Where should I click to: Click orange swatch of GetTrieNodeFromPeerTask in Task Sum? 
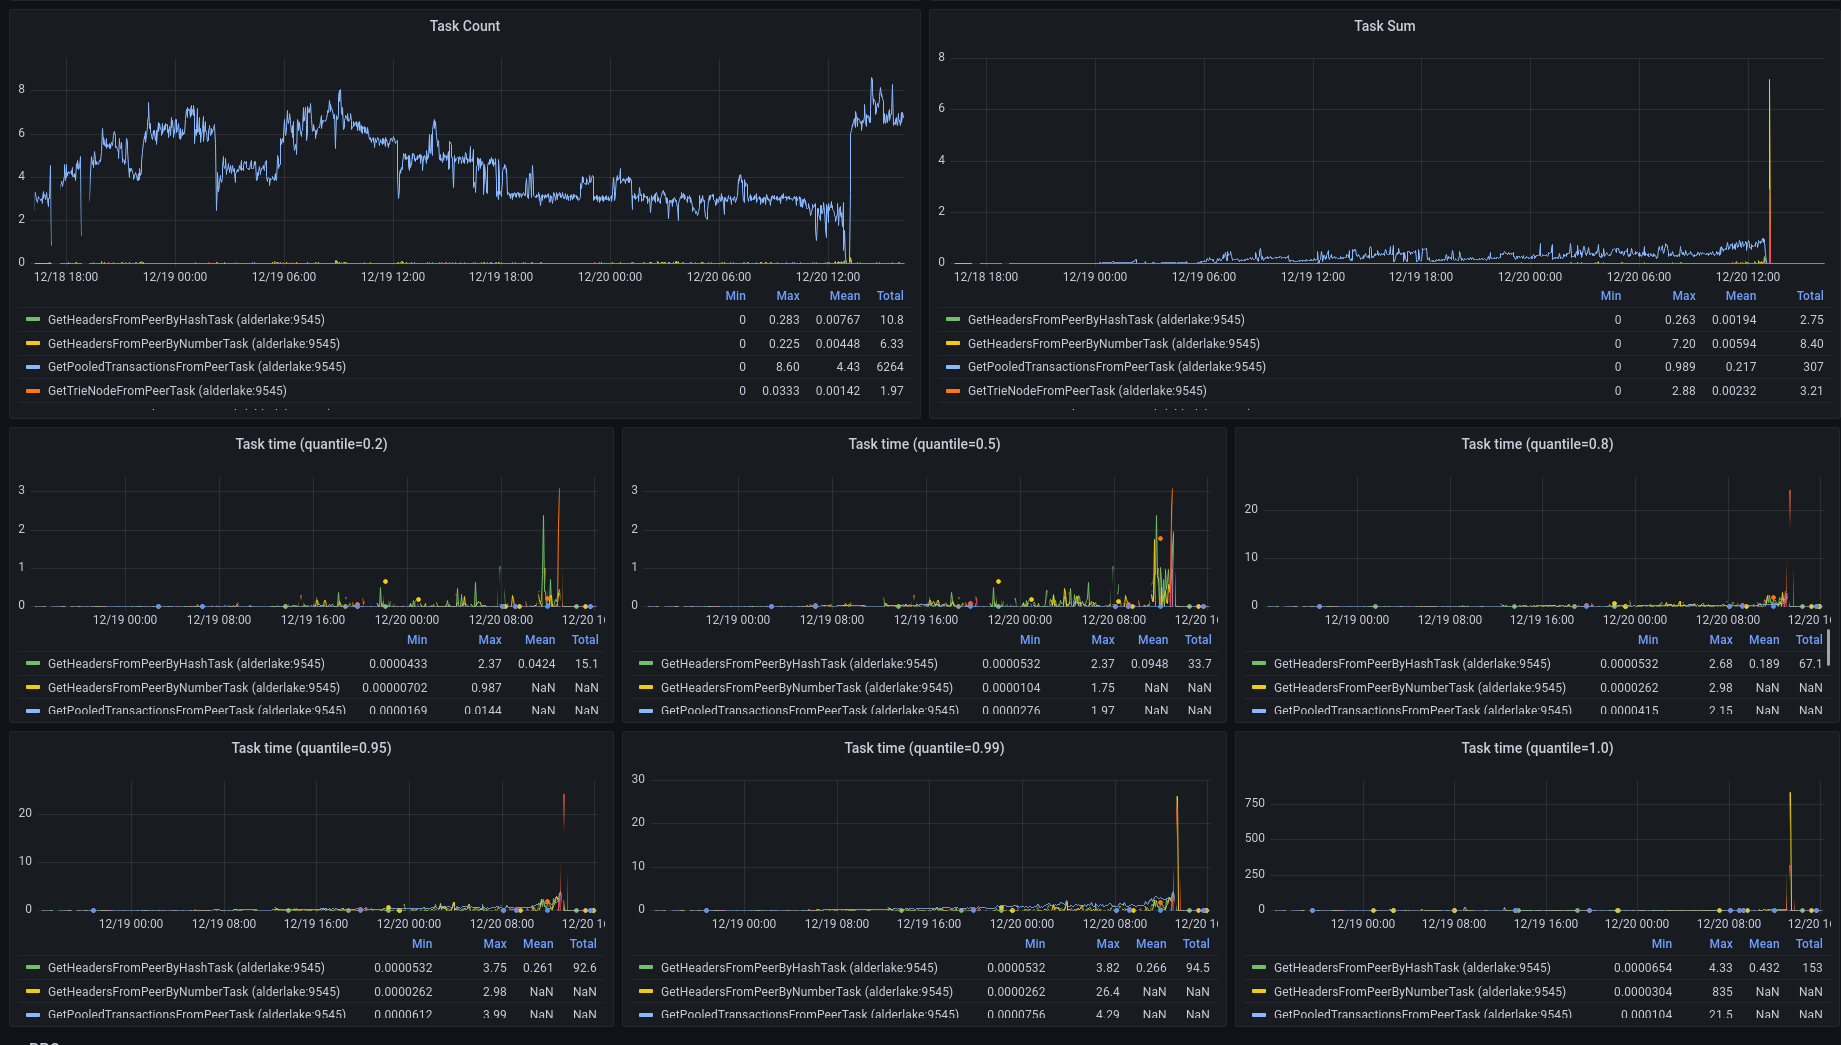(953, 391)
